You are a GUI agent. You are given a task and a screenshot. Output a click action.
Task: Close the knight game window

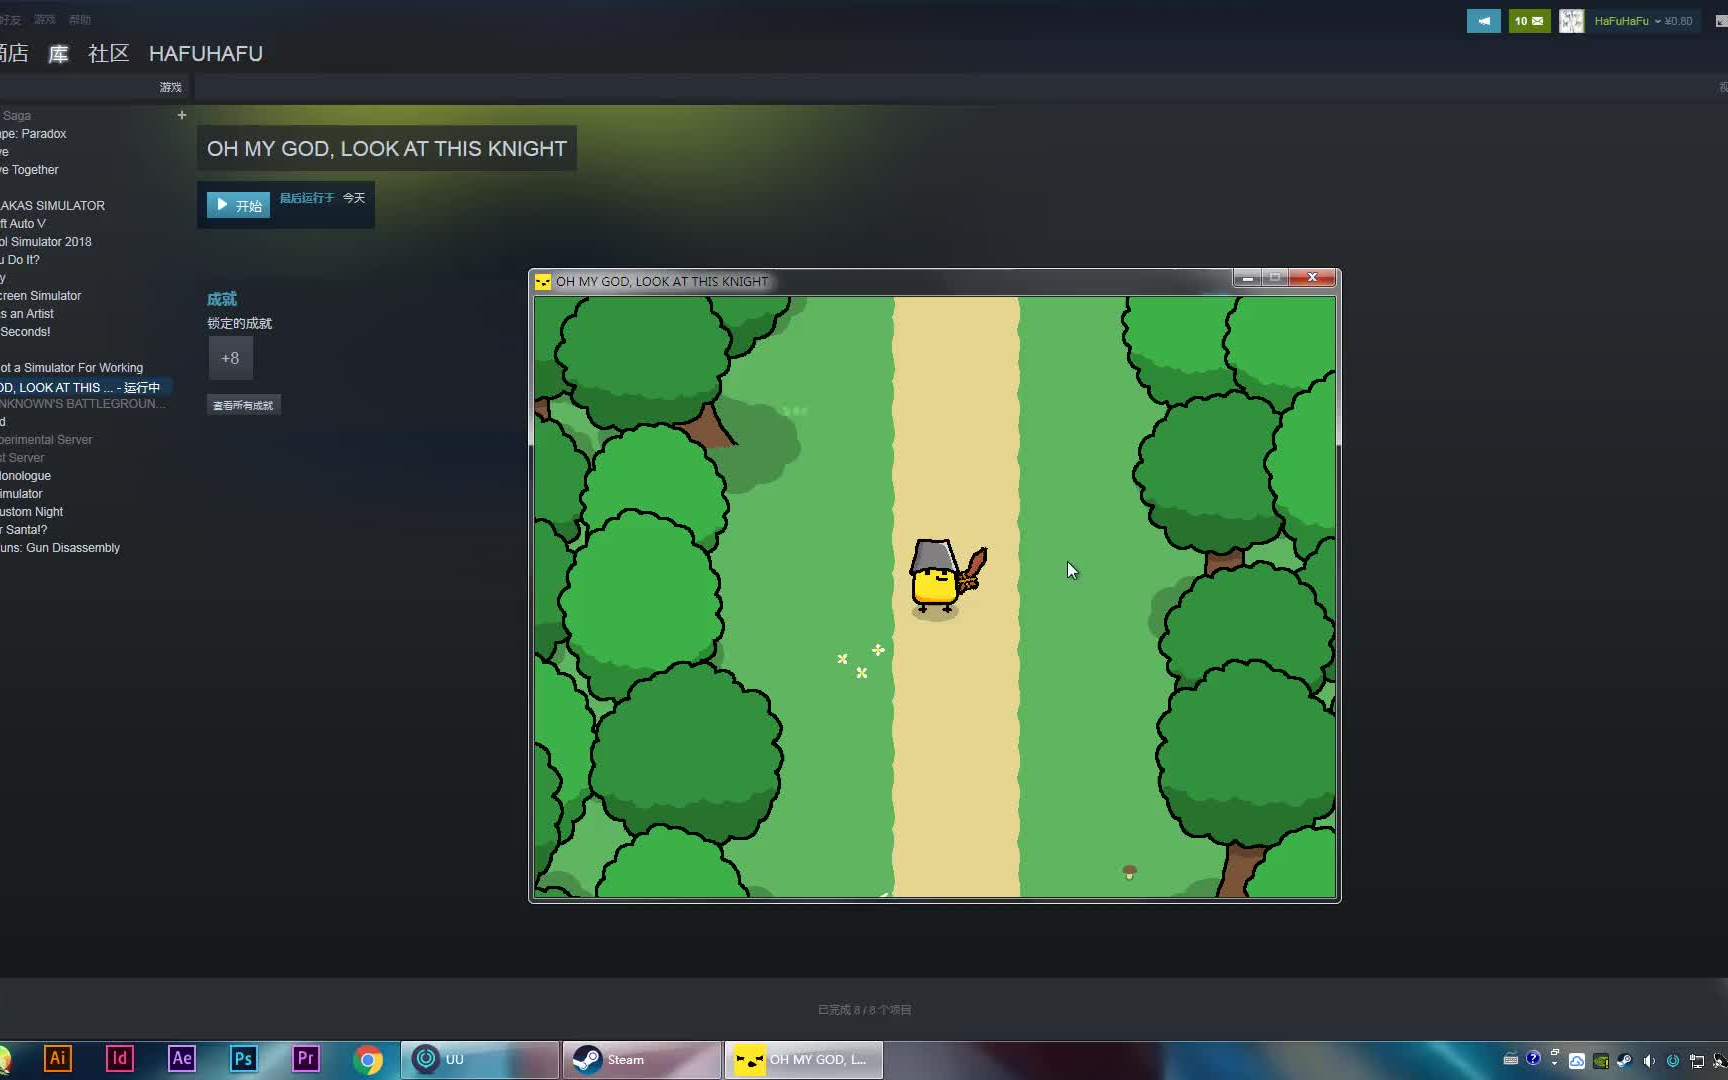click(1312, 277)
